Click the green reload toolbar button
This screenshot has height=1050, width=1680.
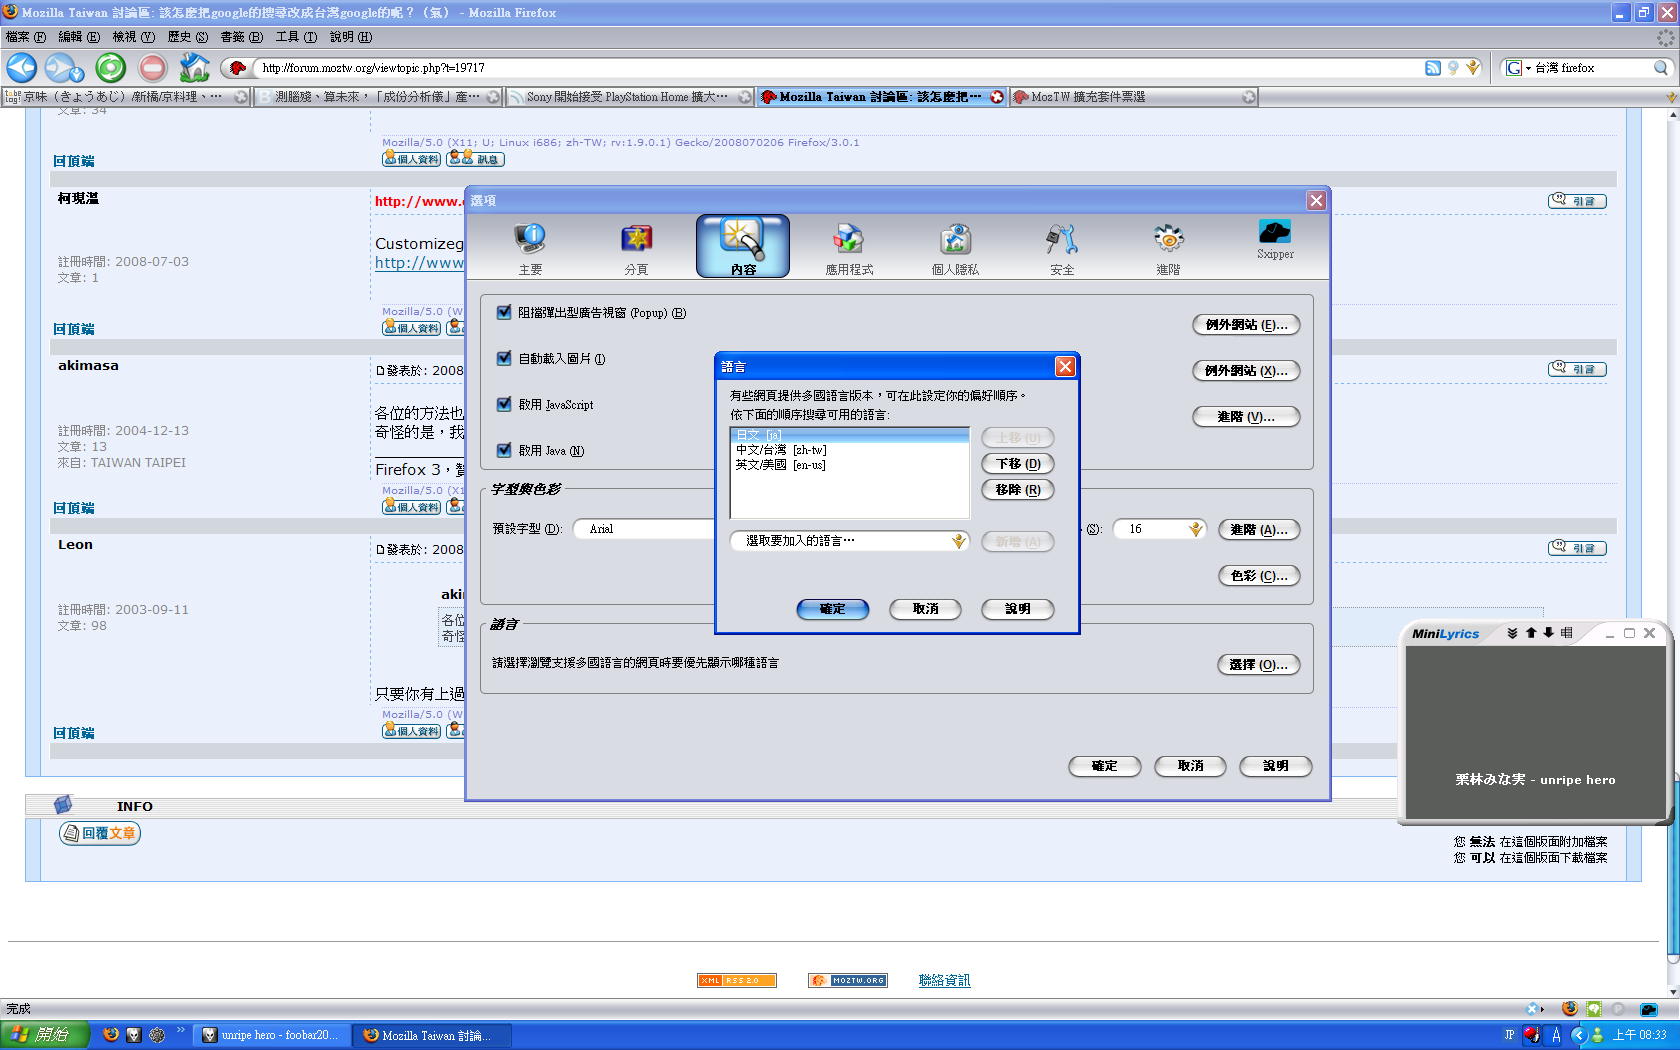(111, 68)
